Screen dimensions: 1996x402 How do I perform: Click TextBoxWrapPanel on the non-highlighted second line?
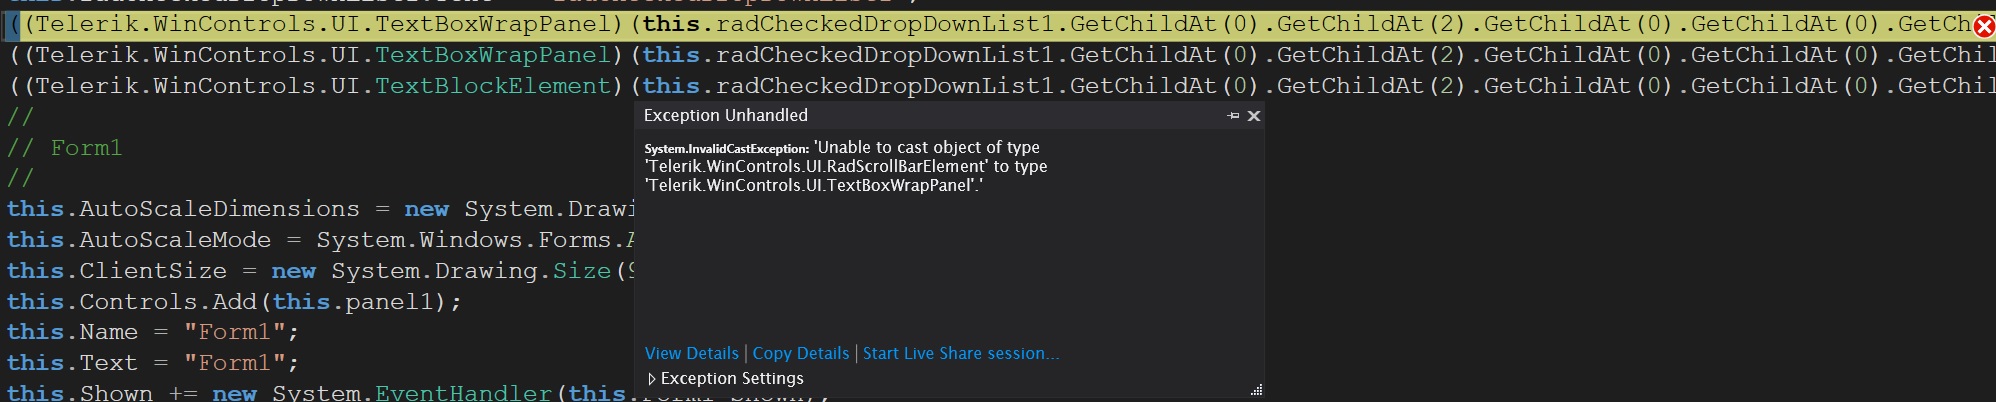(x=492, y=55)
